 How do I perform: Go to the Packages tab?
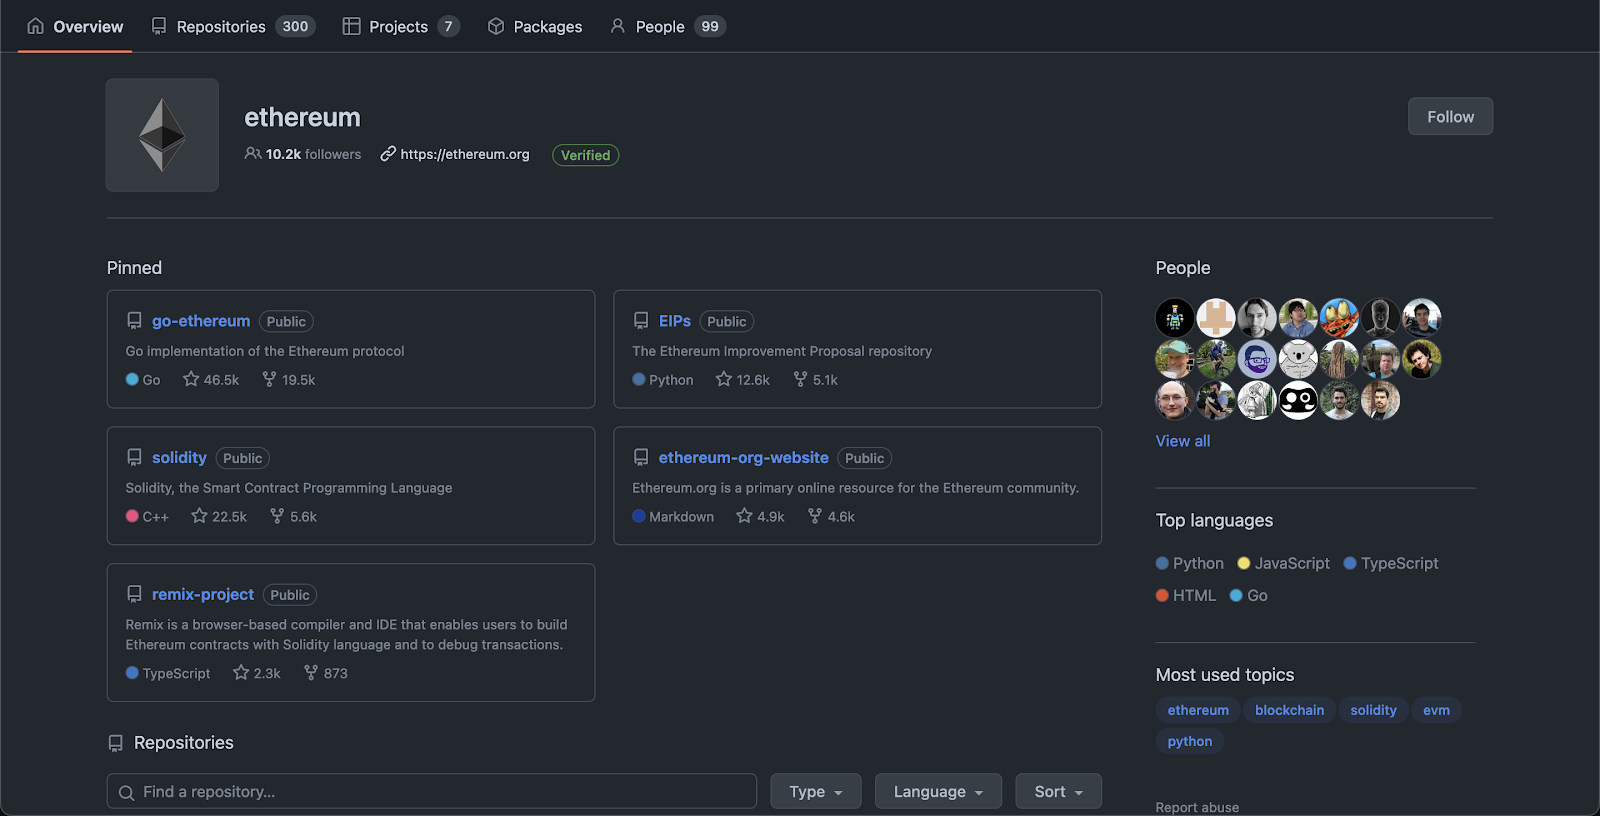534,27
